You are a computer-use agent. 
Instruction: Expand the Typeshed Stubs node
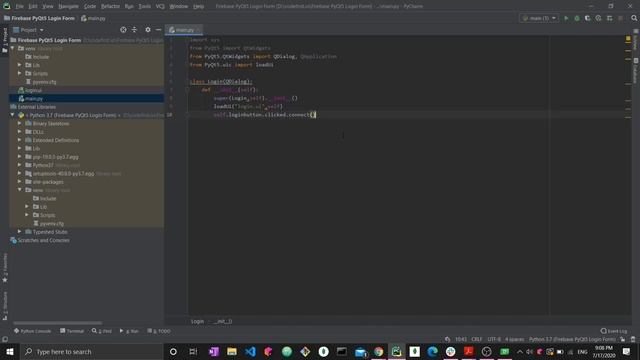tap(20, 232)
